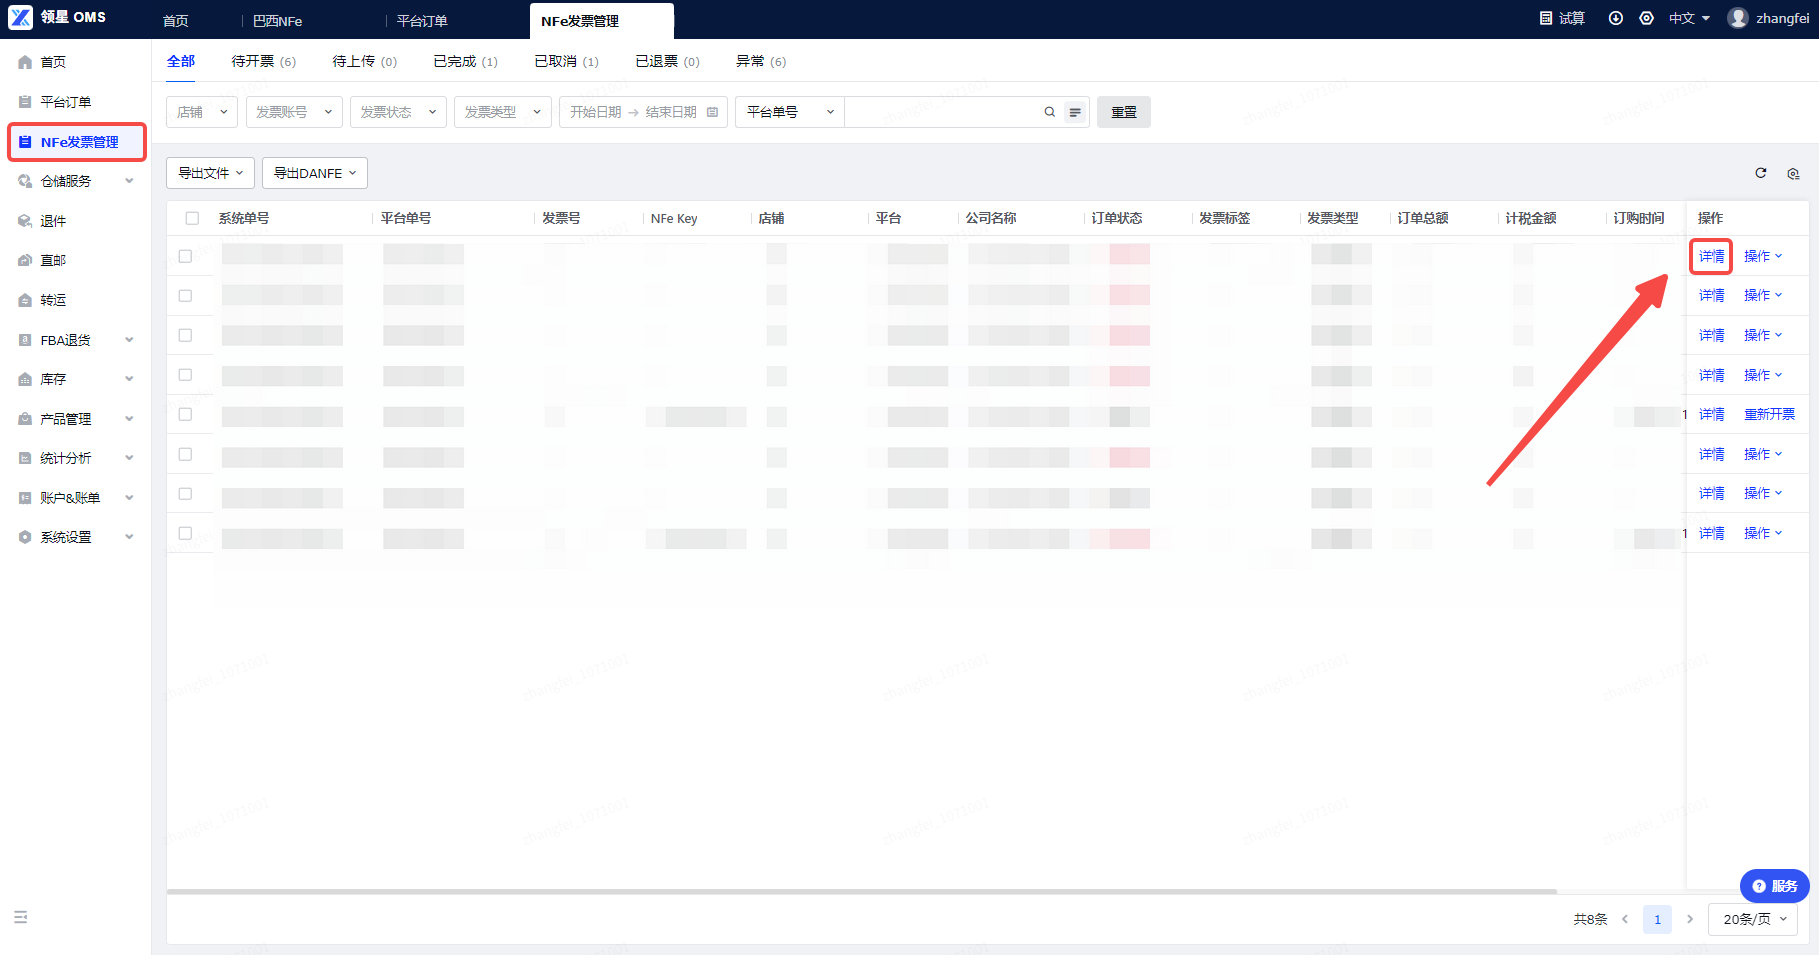
Task: Open the 20条/页 page size dropdown
Action: (x=1754, y=919)
